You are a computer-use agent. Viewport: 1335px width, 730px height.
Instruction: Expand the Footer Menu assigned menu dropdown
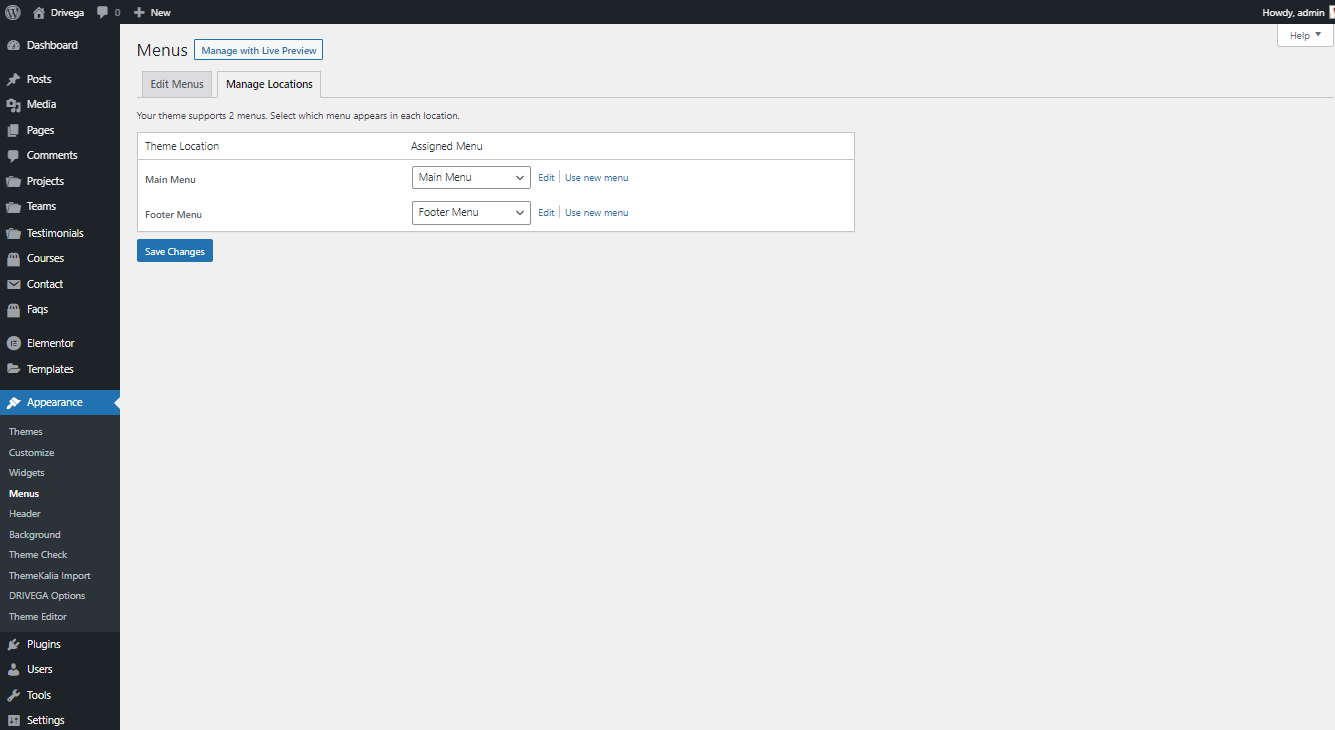pyautogui.click(x=471, y=212)
